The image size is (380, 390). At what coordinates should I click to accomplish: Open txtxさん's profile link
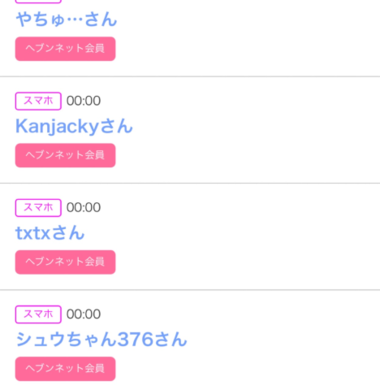pos(50,233)
